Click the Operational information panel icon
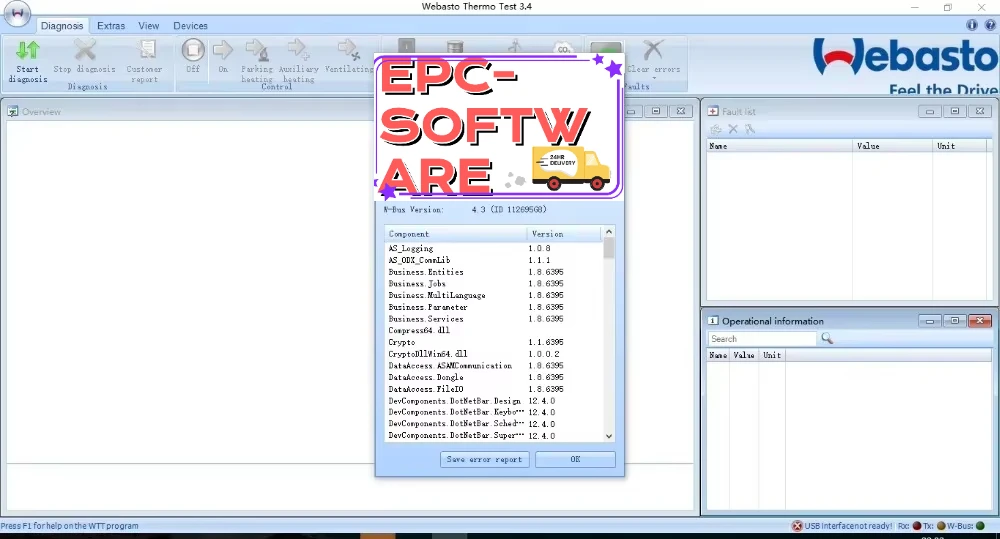 (713, 321)
